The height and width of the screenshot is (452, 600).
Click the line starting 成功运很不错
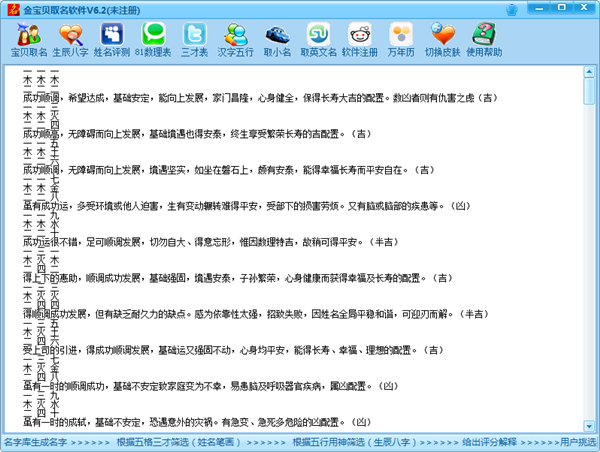(210, 242)
